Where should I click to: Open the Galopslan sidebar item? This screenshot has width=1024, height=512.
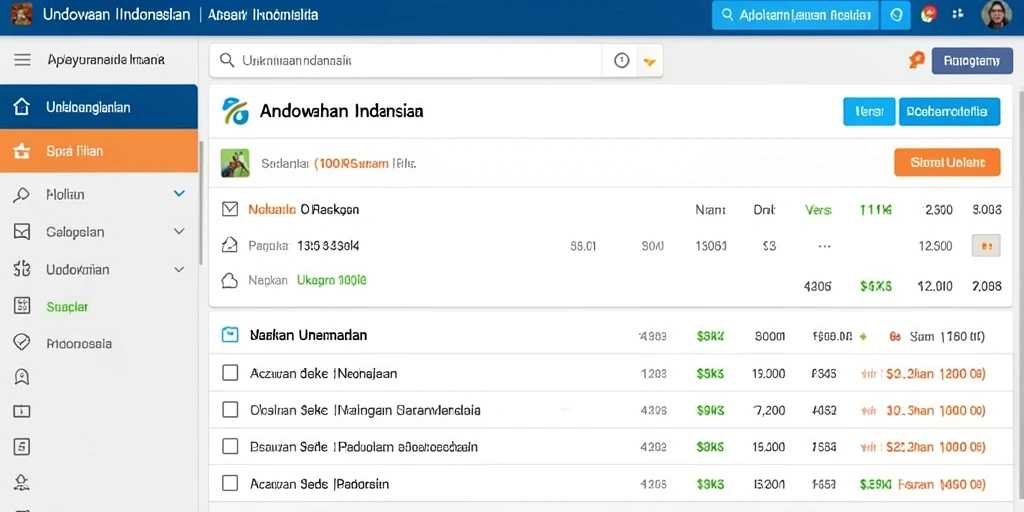coord(99,232)
